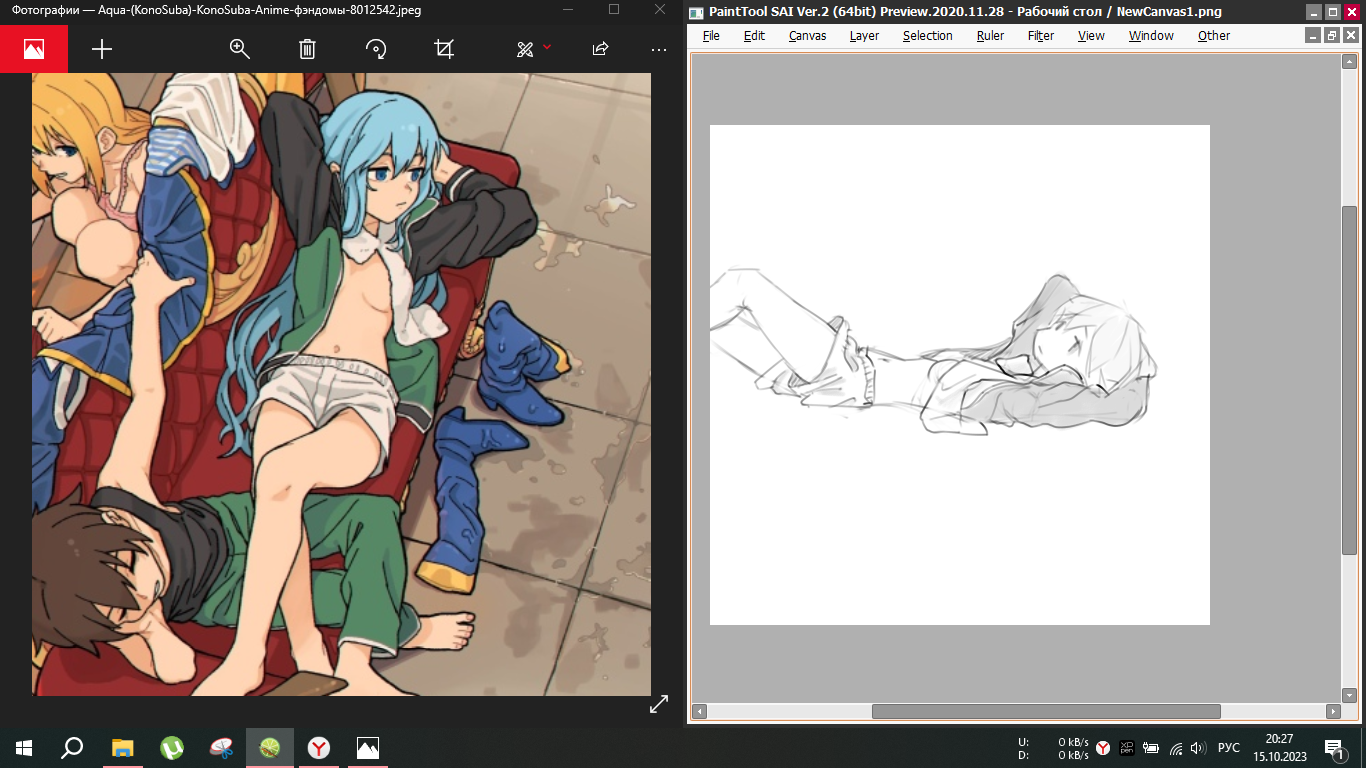The height and width of the screenshot is (768, 1366).
Task: Switch to Photos app via taskbar icon
Action: (x=368, y=748)
